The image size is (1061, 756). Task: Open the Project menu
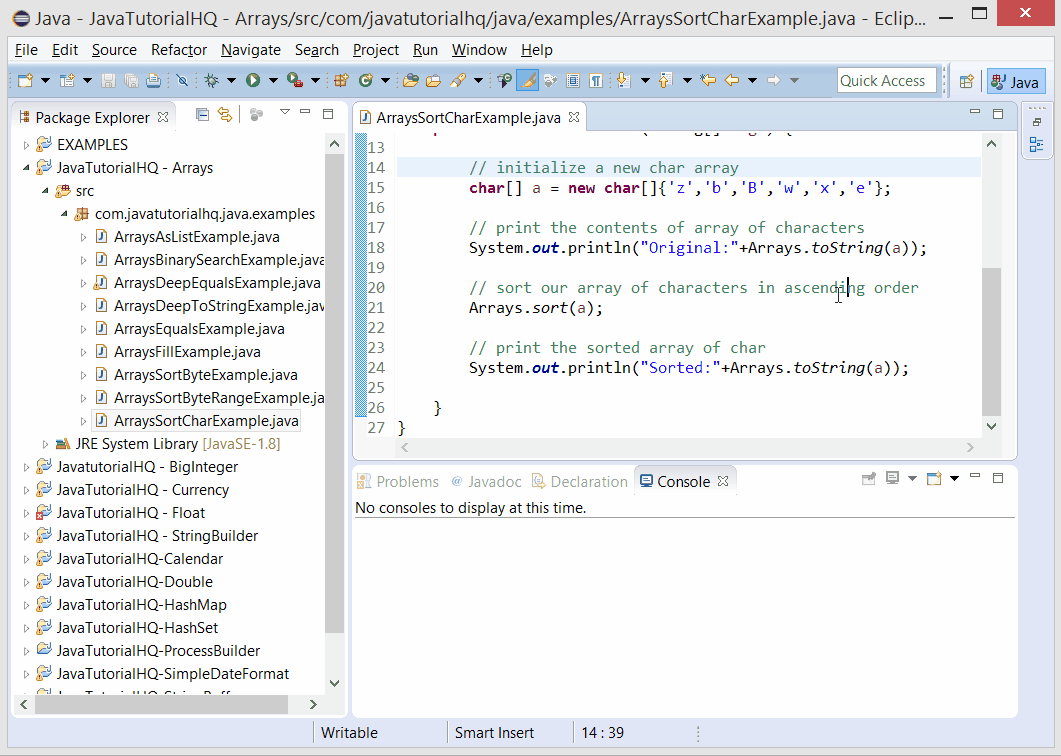point(376,50)
